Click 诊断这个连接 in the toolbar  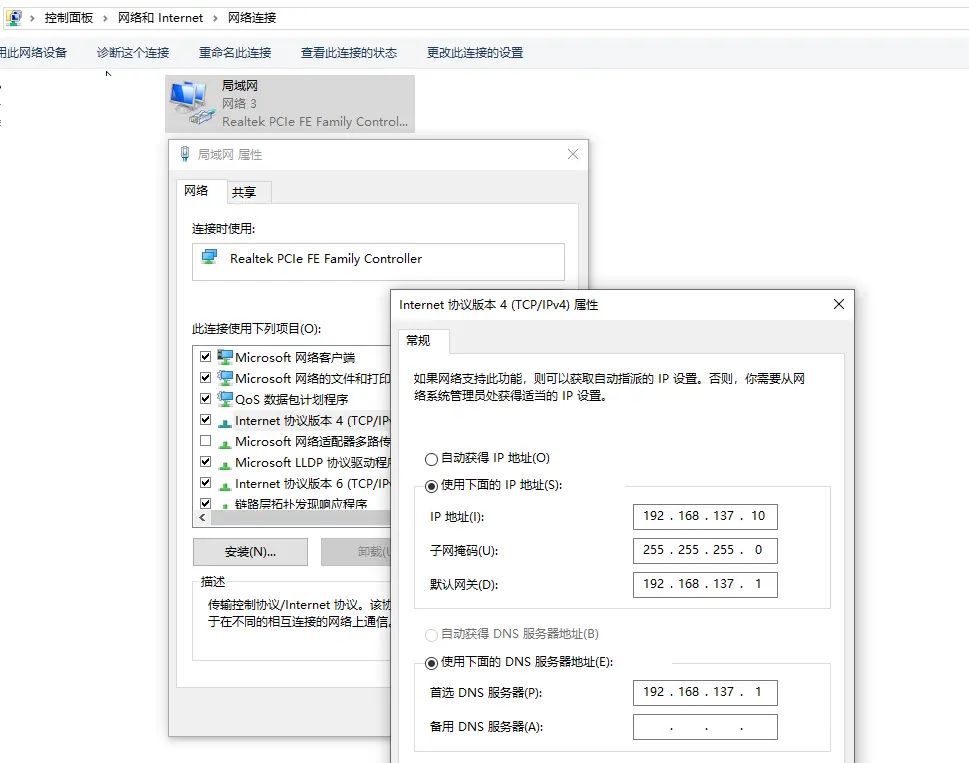point(133,53)
